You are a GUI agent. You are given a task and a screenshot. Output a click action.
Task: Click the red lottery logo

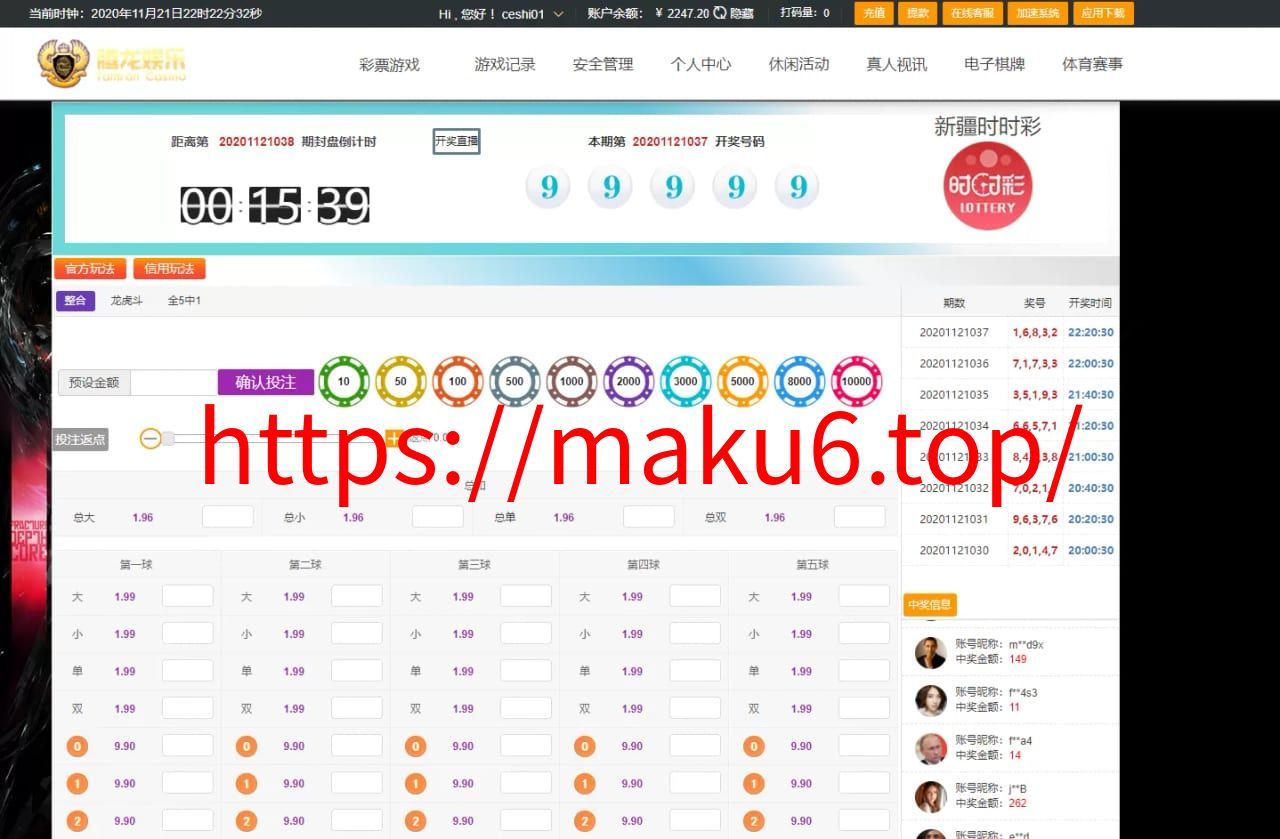988,186
